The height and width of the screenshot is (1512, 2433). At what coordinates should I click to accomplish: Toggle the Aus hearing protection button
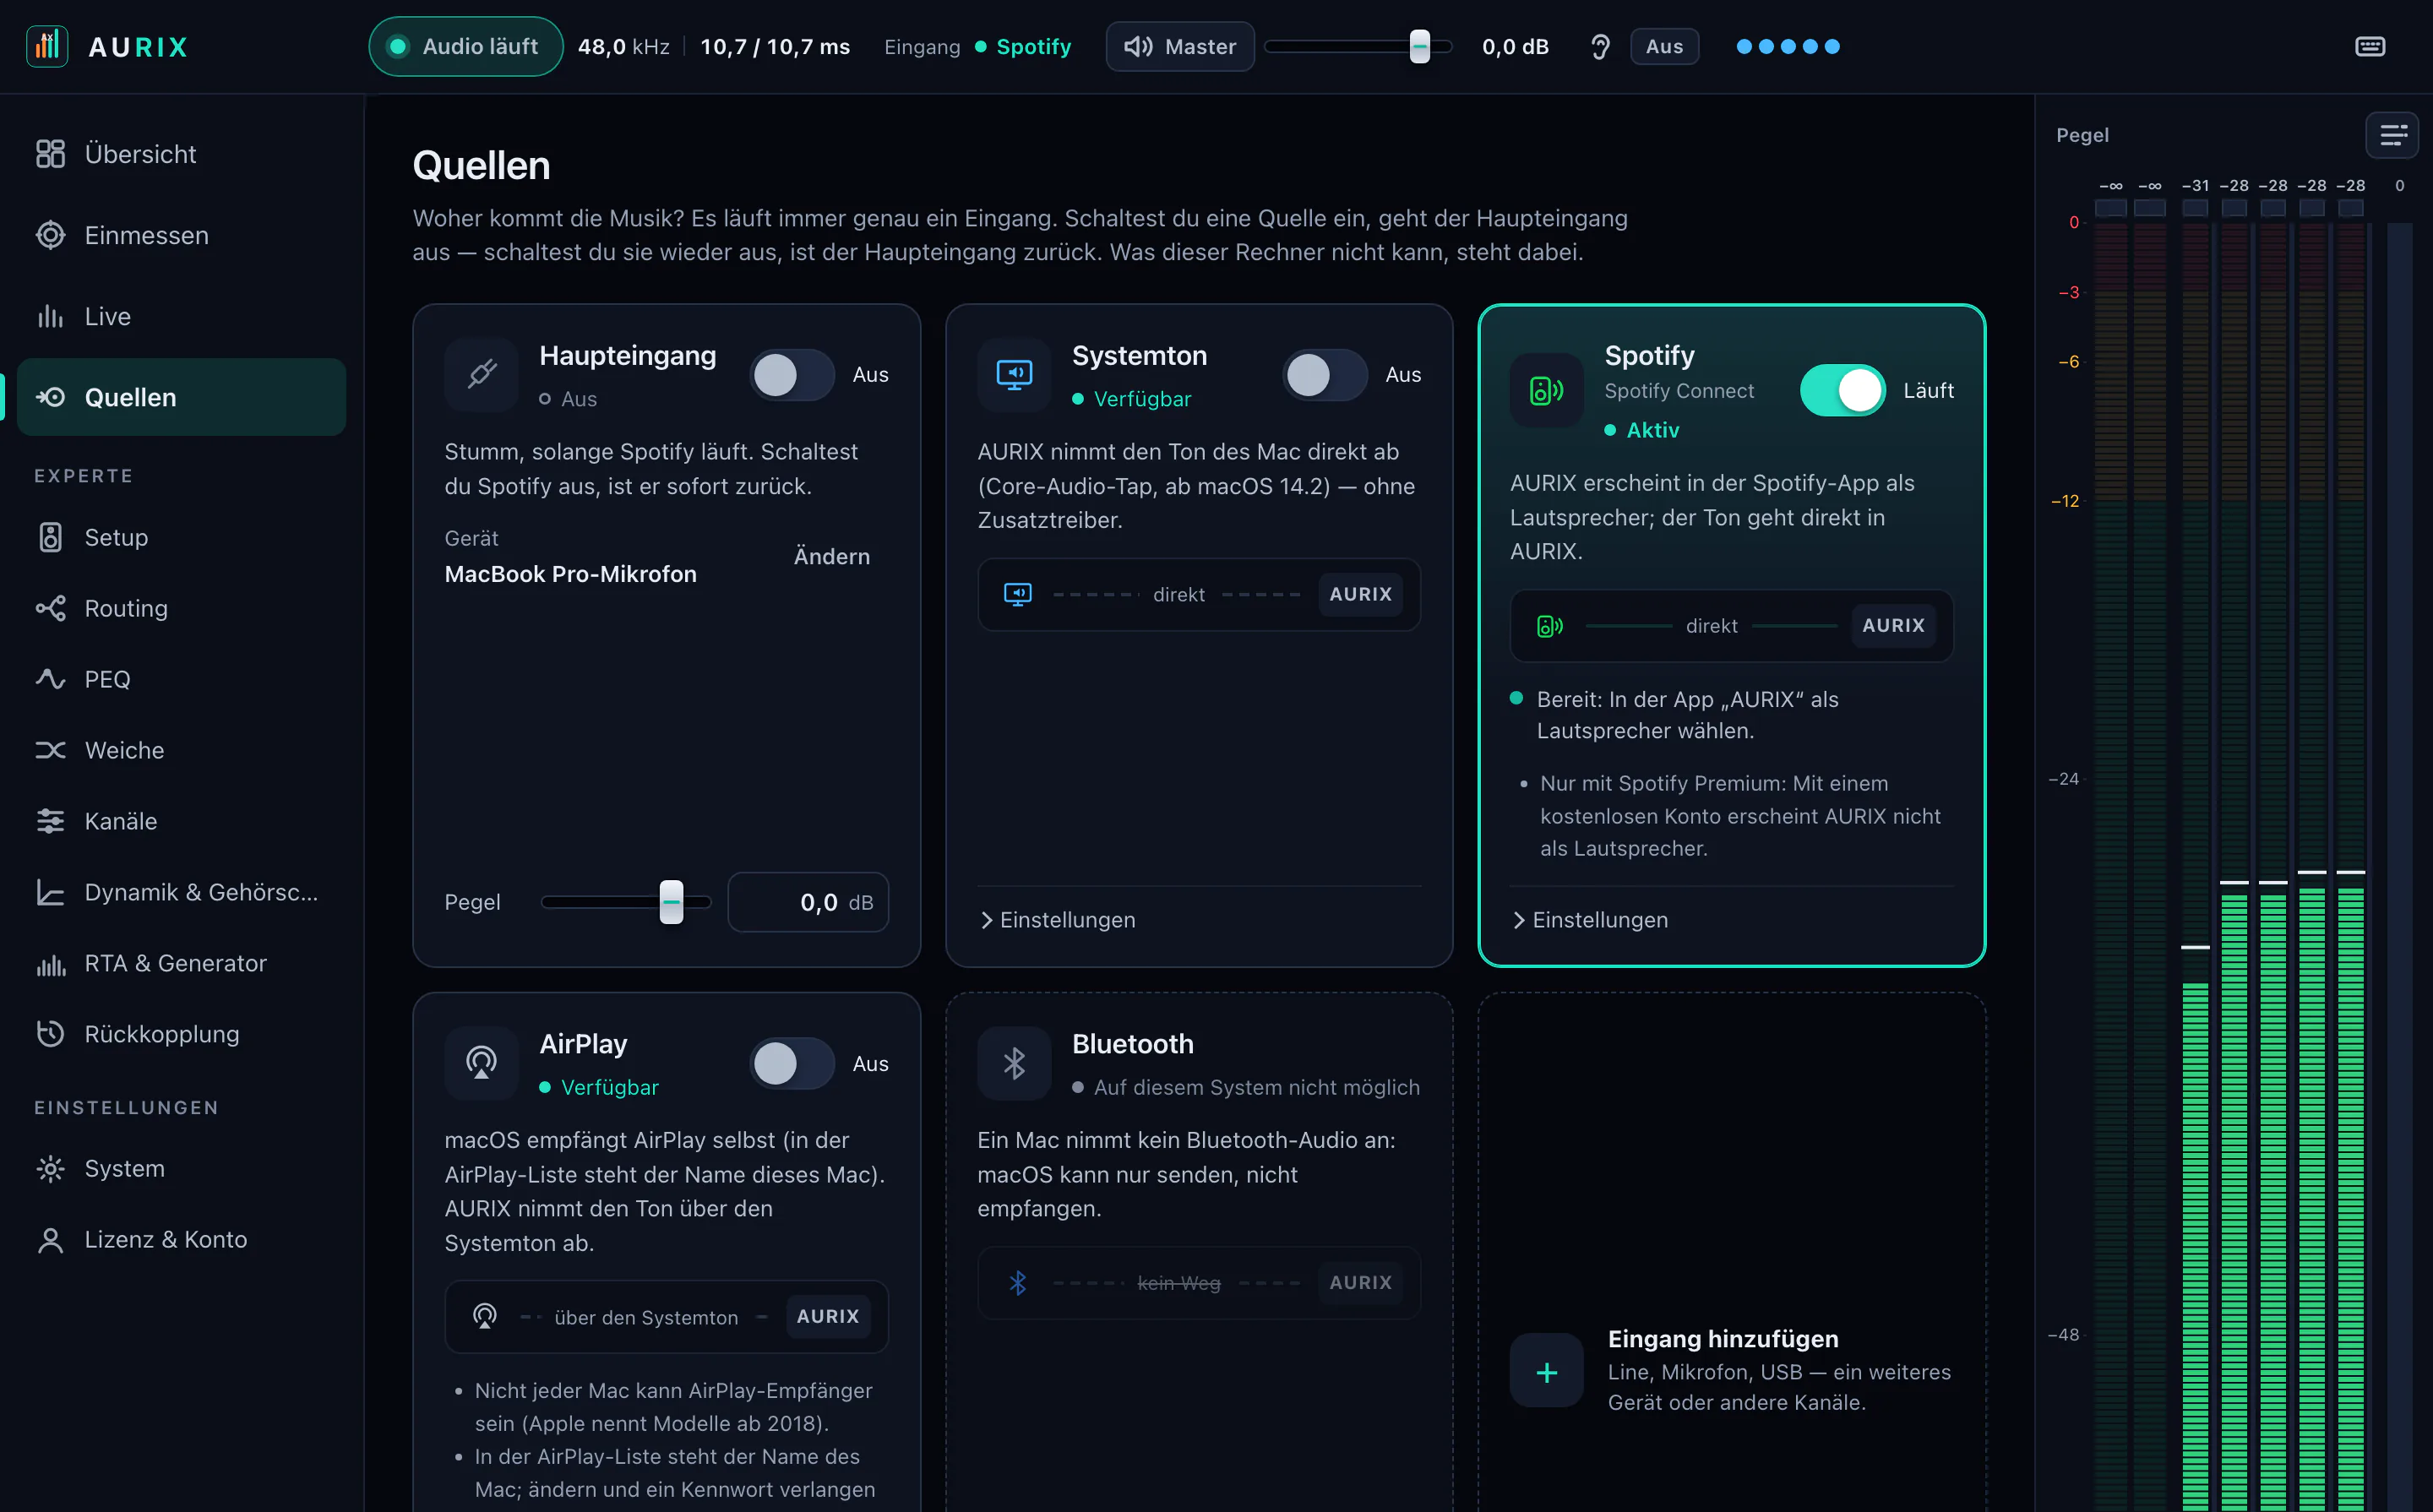(1664, 46)
